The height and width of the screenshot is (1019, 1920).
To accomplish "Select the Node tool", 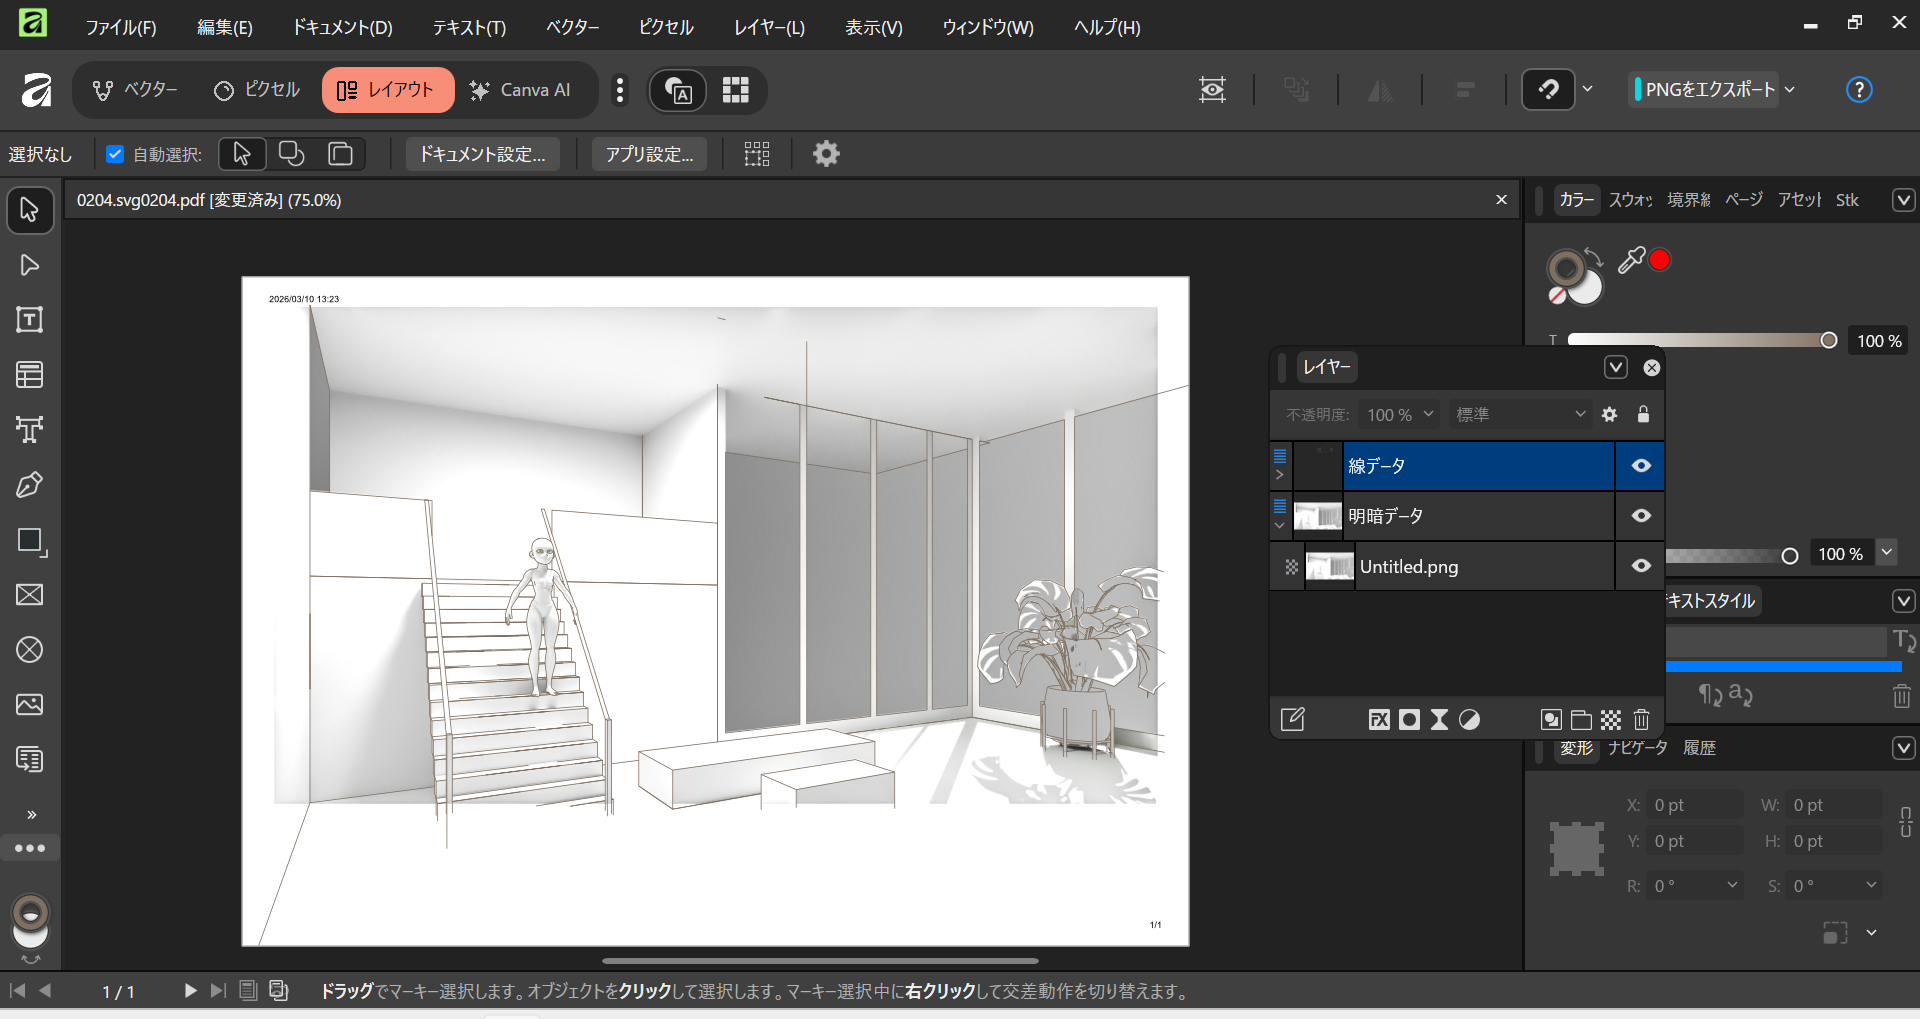I will click(x=30, y=265).
